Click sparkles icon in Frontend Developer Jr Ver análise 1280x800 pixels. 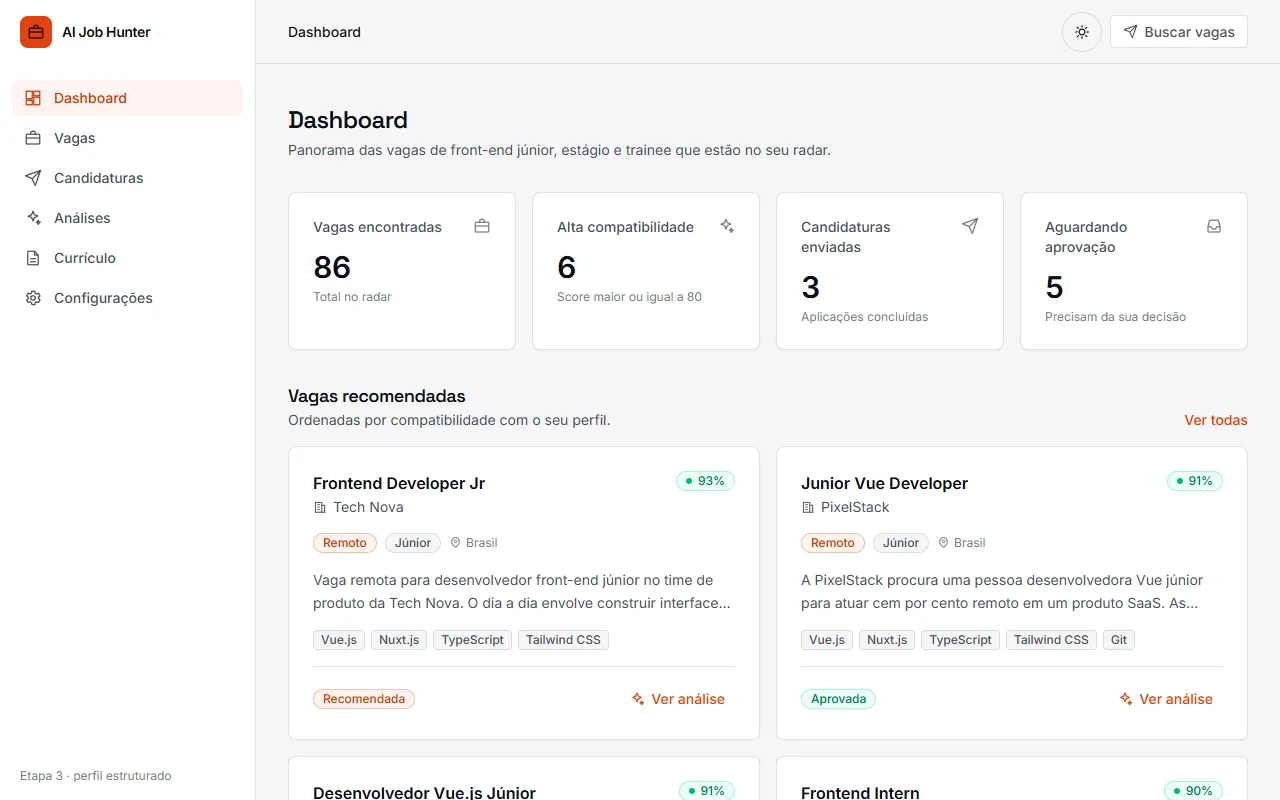click(638, 699)
